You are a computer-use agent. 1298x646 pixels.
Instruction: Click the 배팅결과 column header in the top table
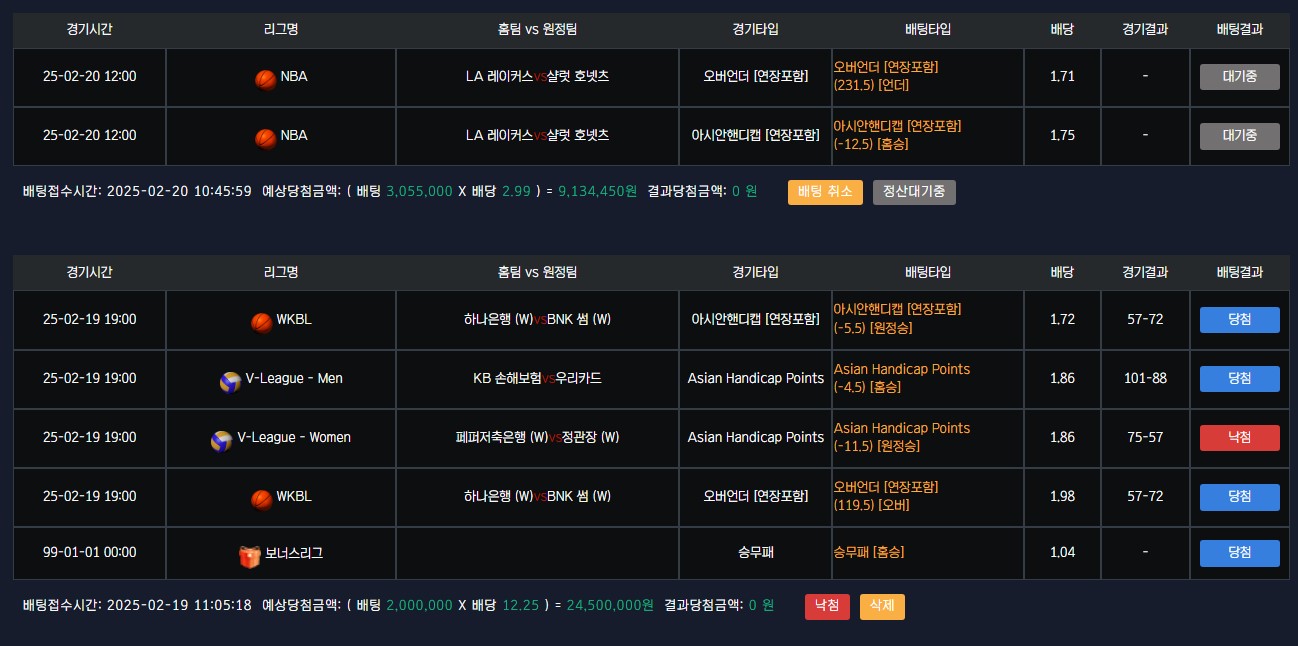tap(1240, 30)
